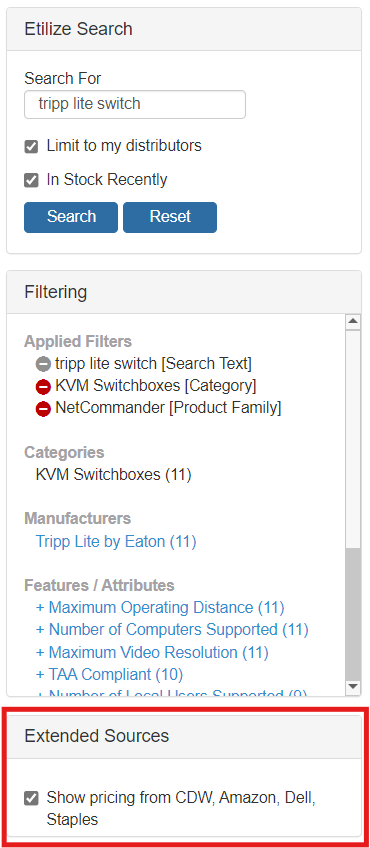Click the Filtering panel header

pos(184,292)
